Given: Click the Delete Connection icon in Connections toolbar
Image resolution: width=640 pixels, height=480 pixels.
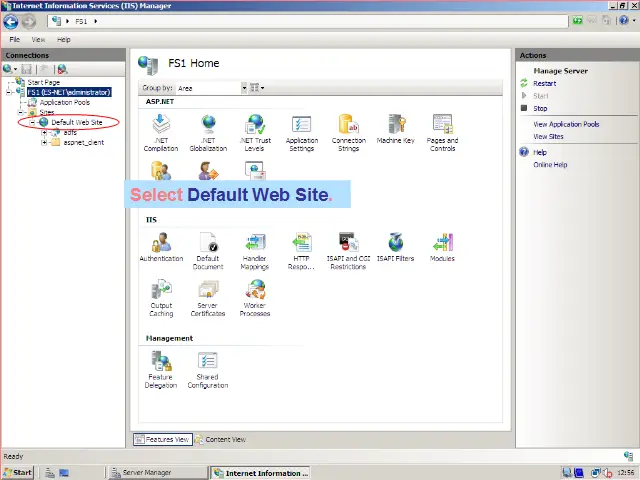Looking at the screenshot, I should (x=62, y=69).
